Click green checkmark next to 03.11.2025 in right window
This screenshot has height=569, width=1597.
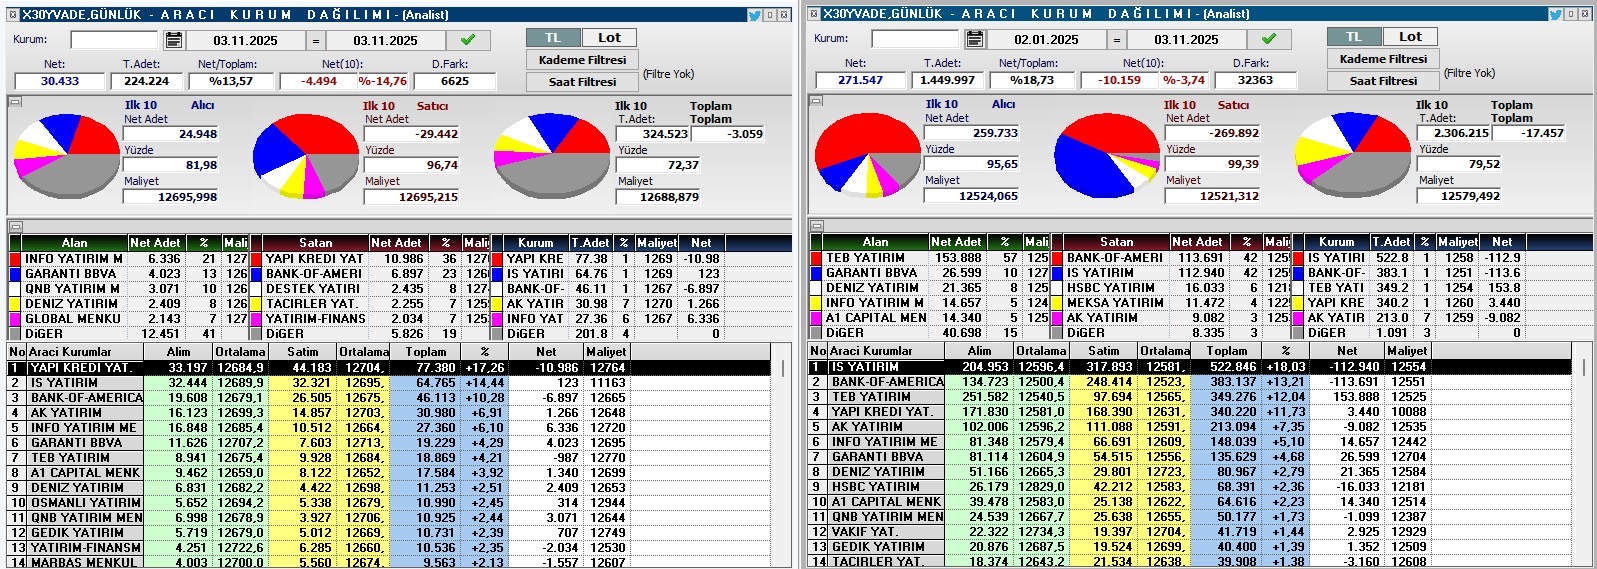click(x=1269, y=39)
